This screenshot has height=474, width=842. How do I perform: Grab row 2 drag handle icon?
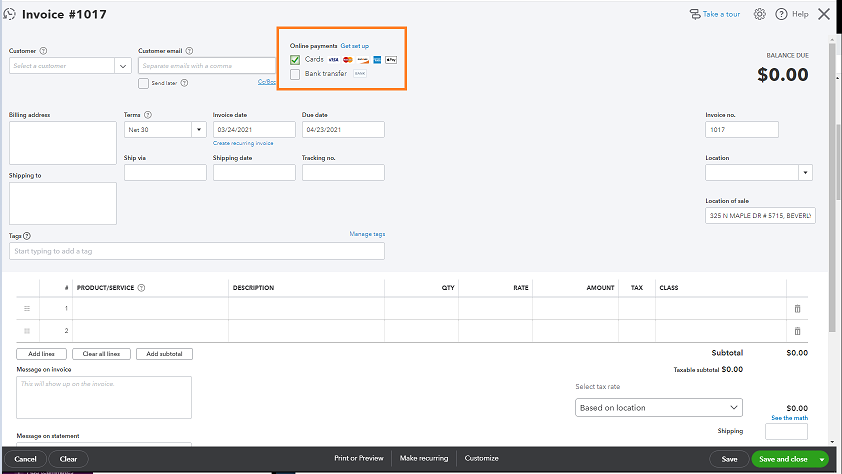(27, 331)
